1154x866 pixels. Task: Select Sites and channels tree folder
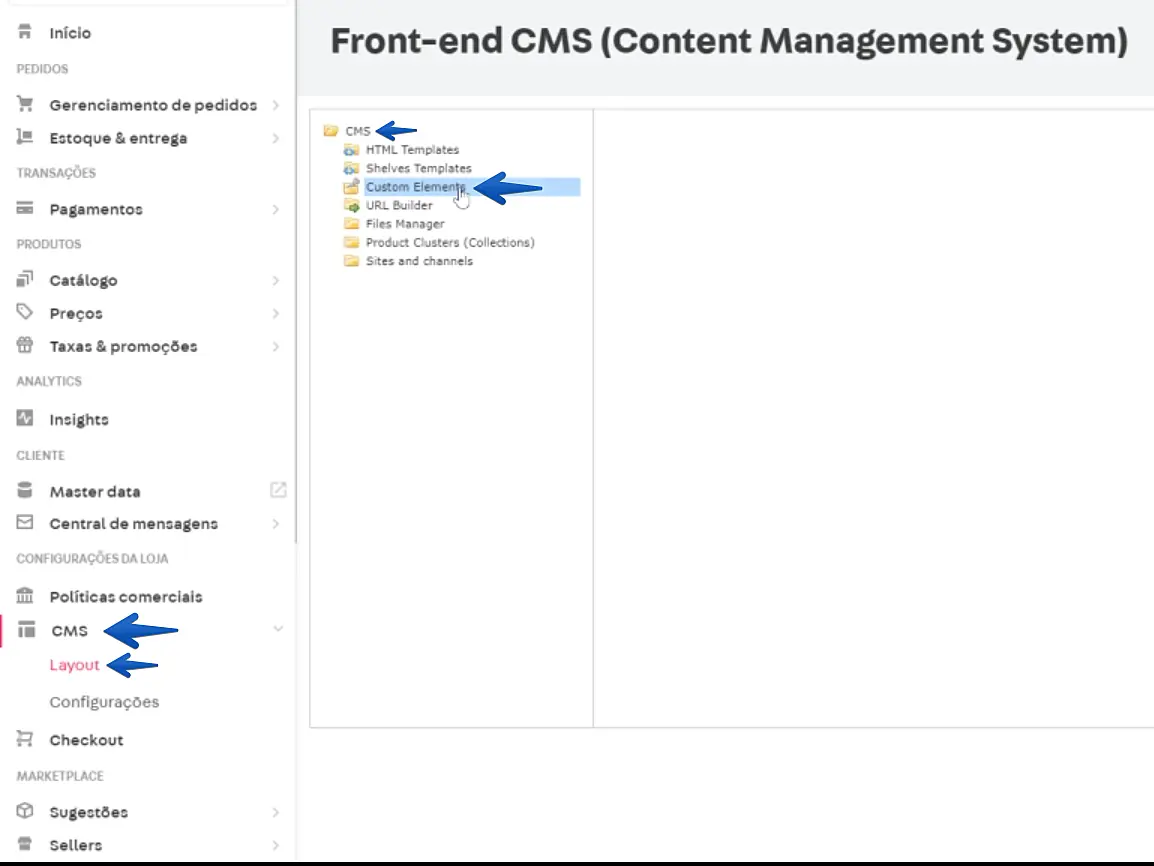pos(419,261)
